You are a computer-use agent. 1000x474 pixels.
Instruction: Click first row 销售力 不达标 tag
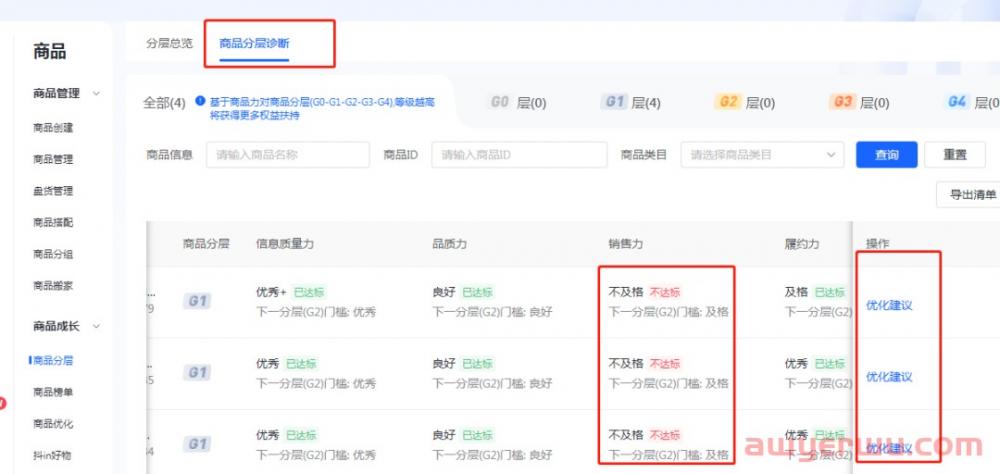665,293
